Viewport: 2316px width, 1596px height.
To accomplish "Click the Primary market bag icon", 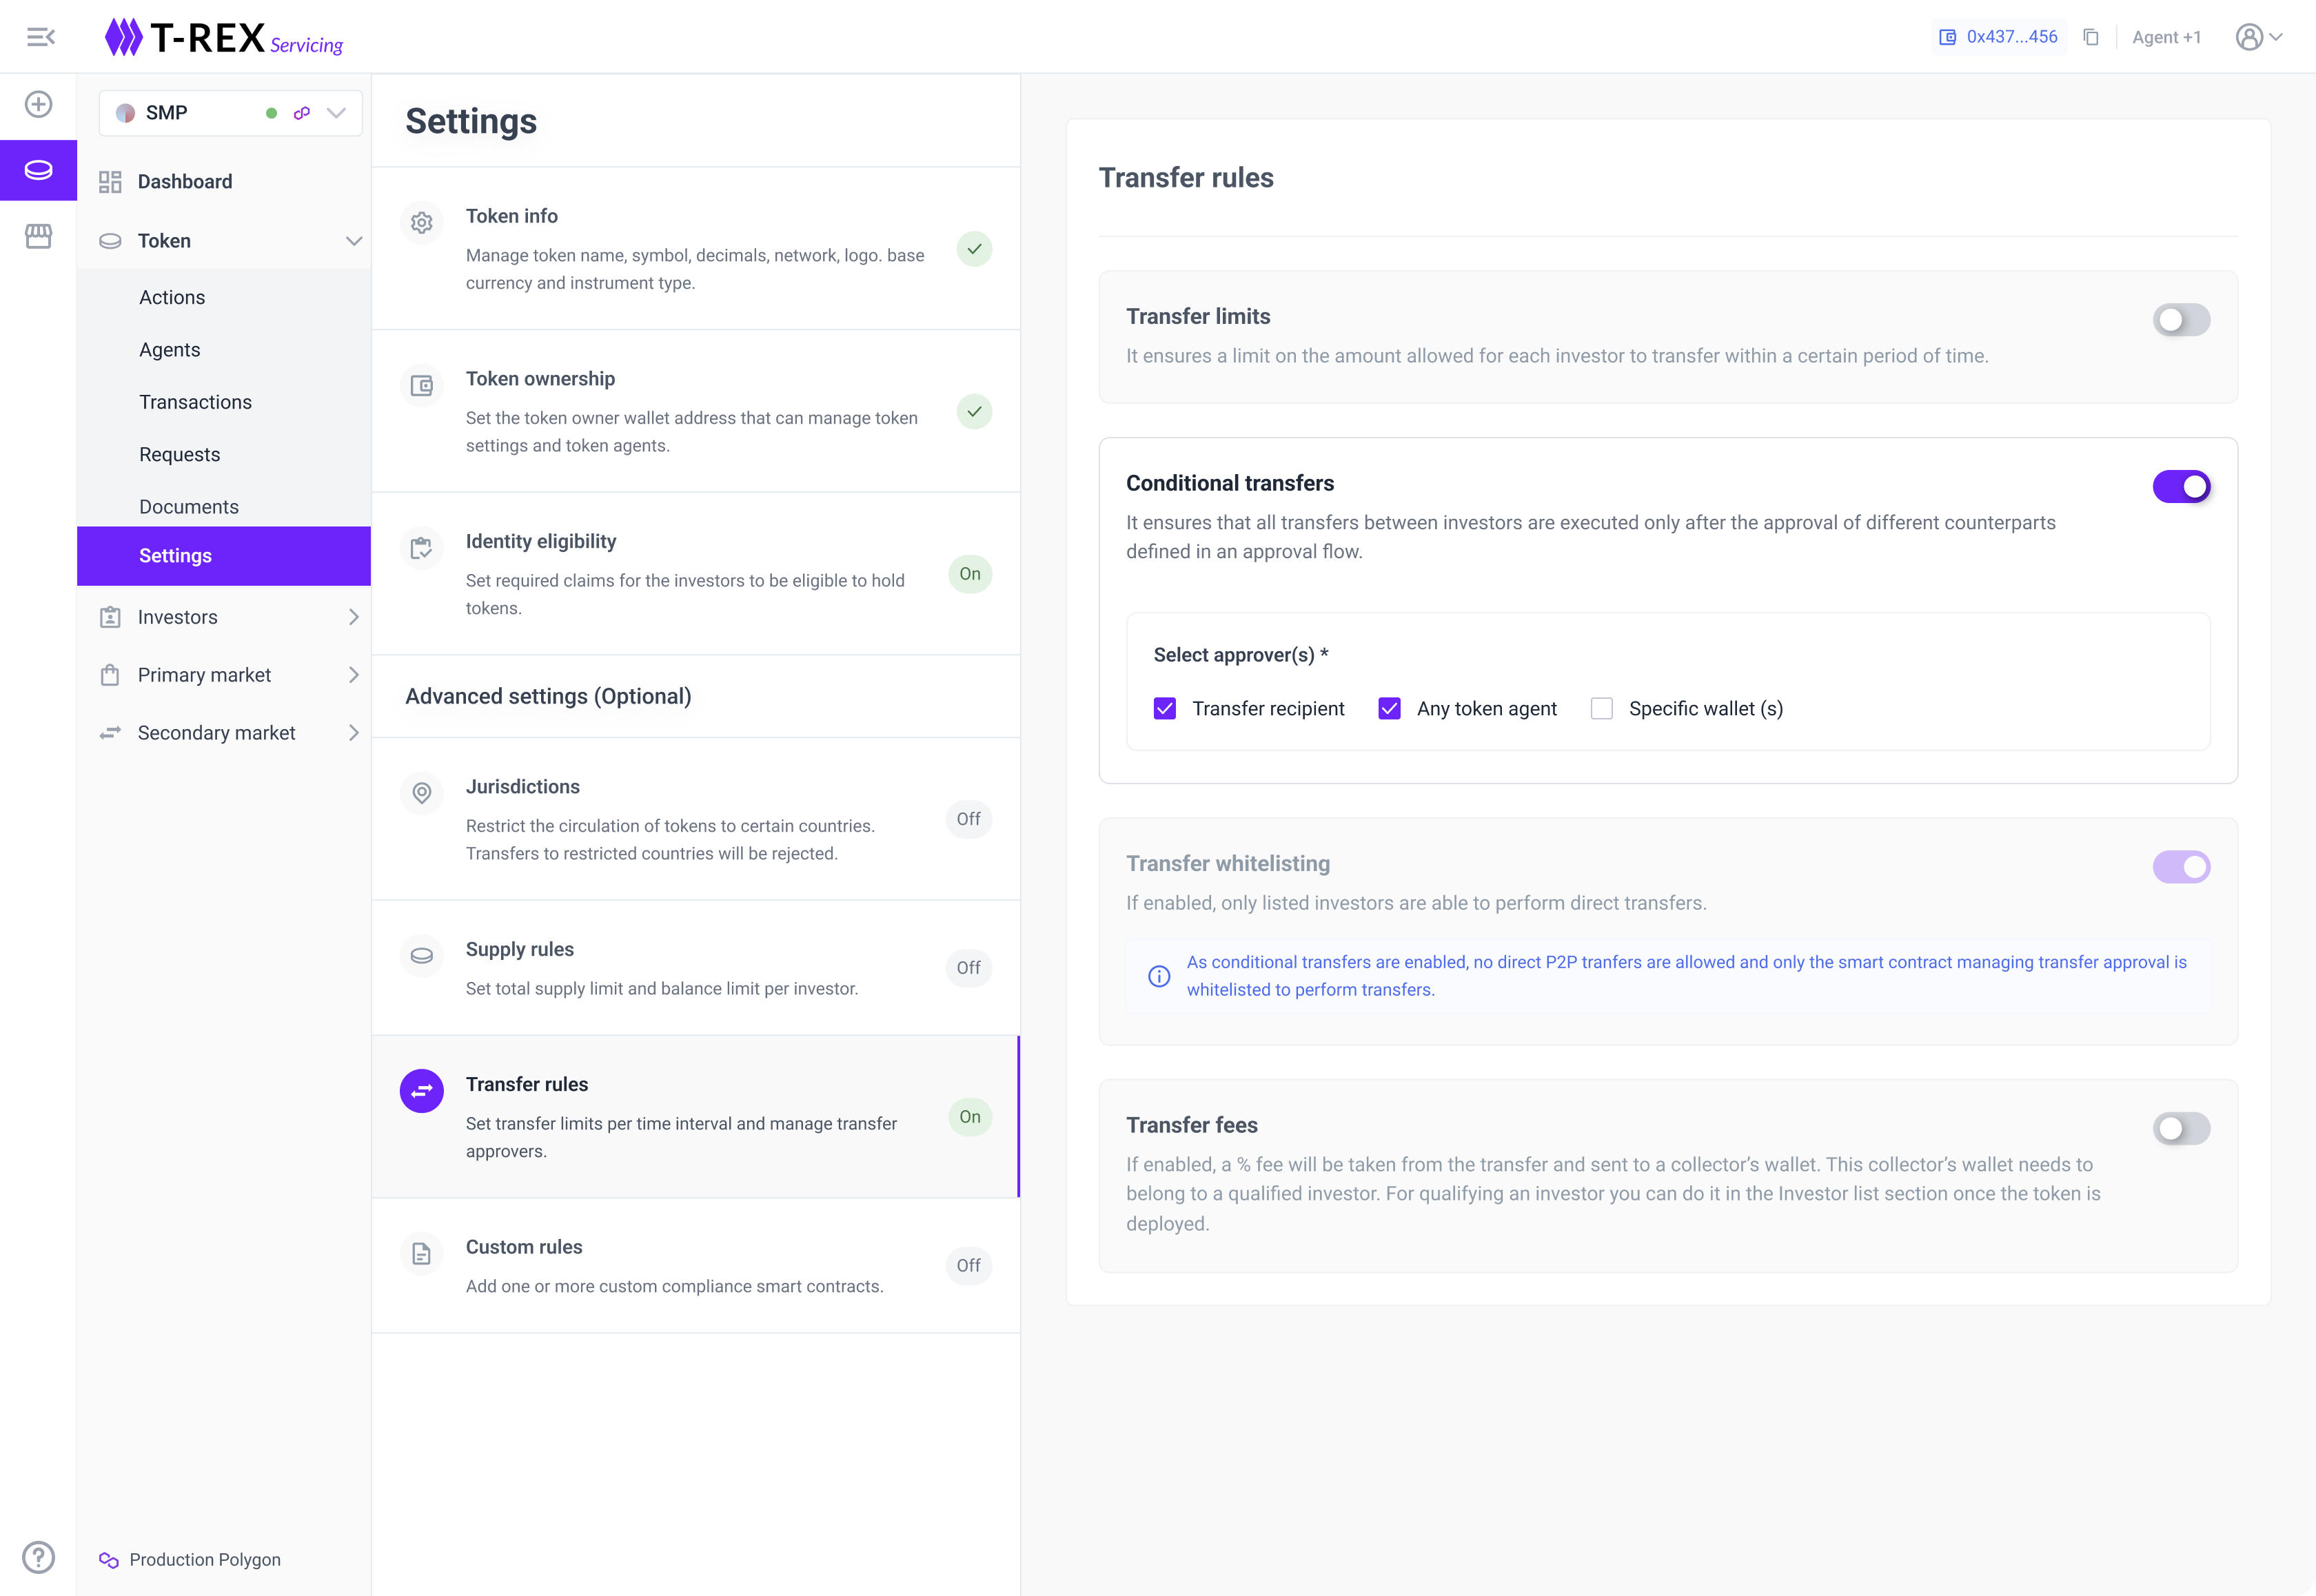I will 110,675.
